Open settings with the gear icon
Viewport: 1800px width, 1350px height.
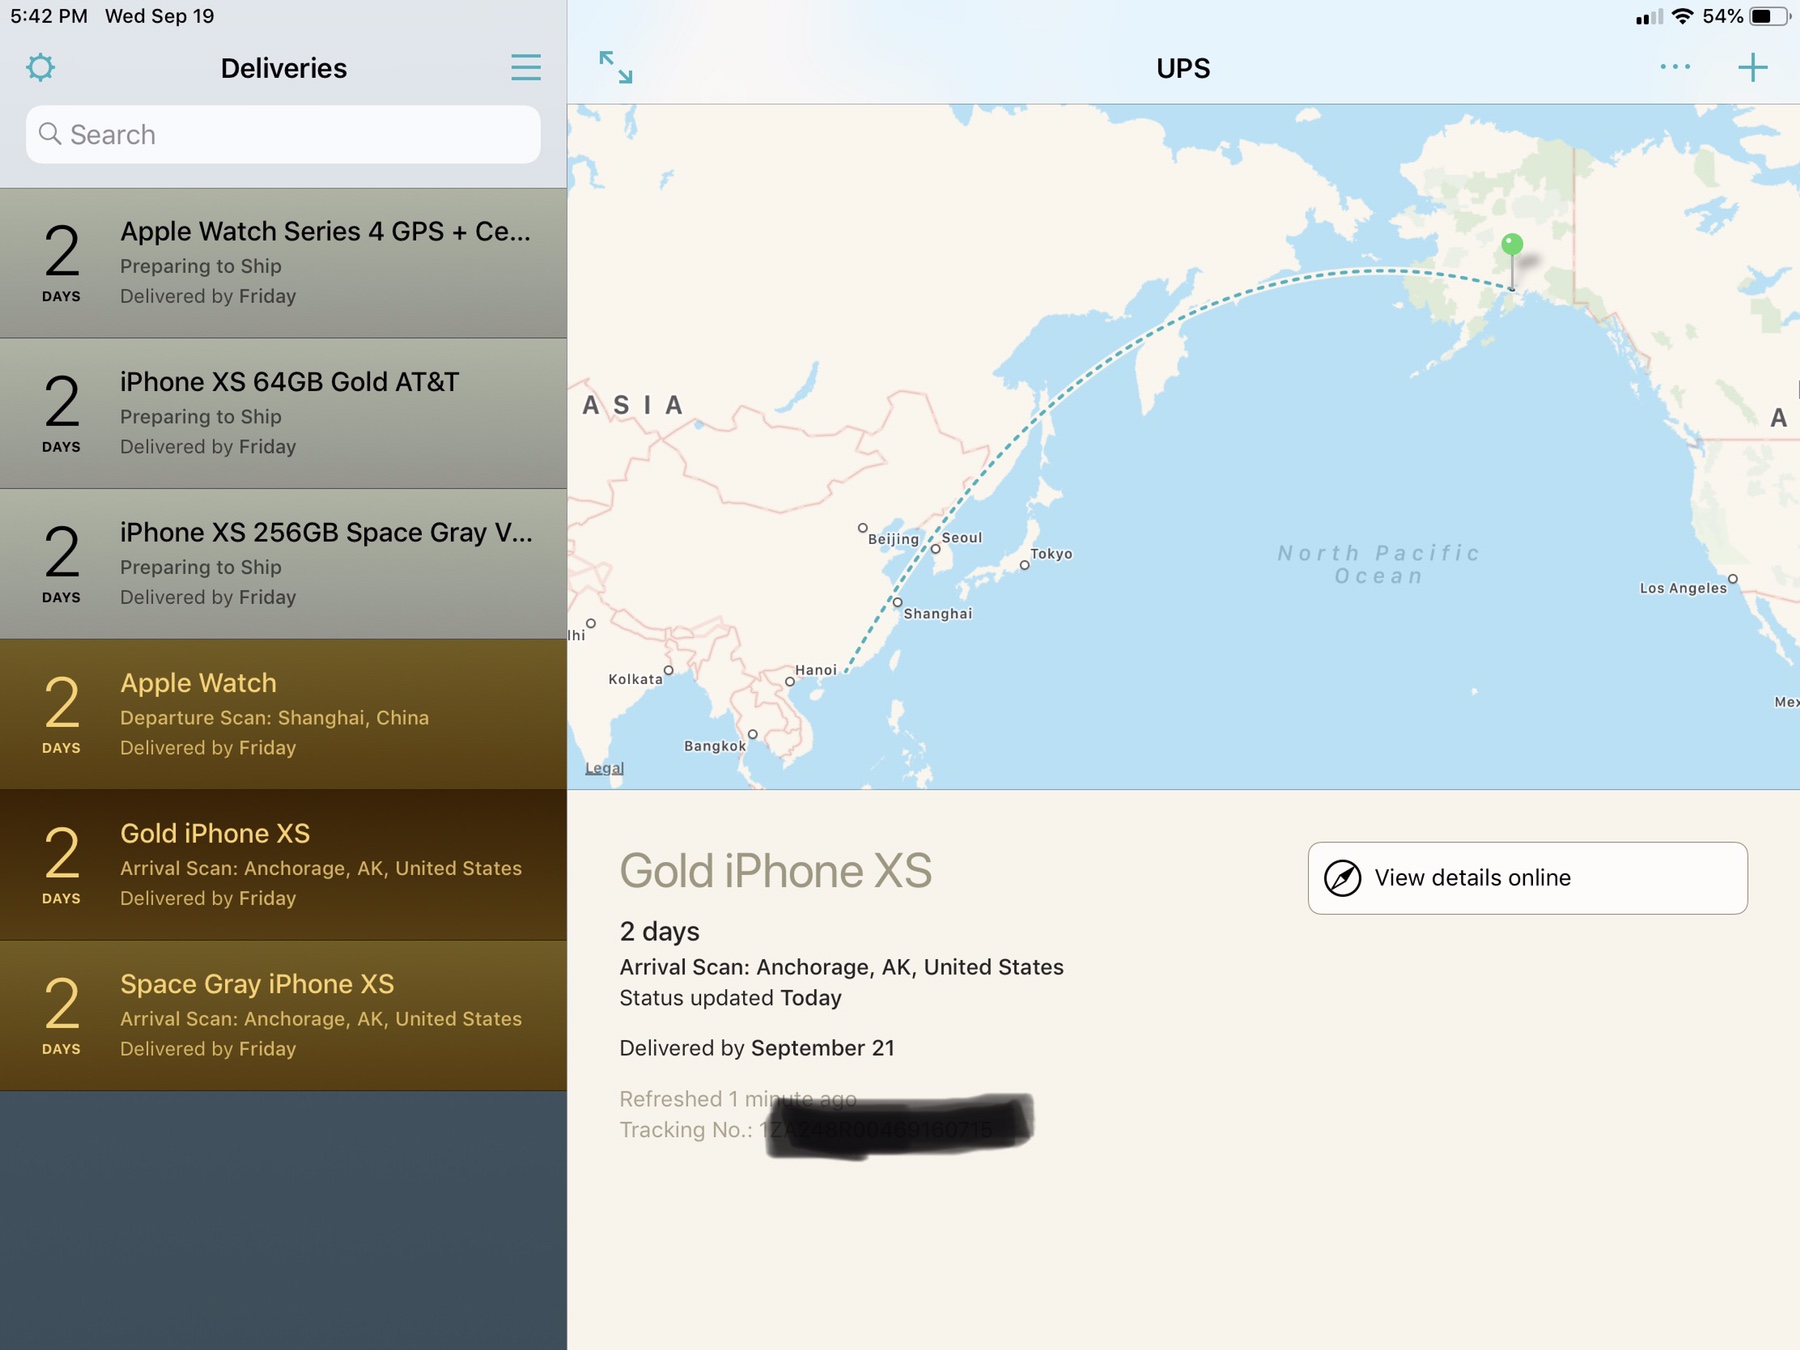(41, 68)
